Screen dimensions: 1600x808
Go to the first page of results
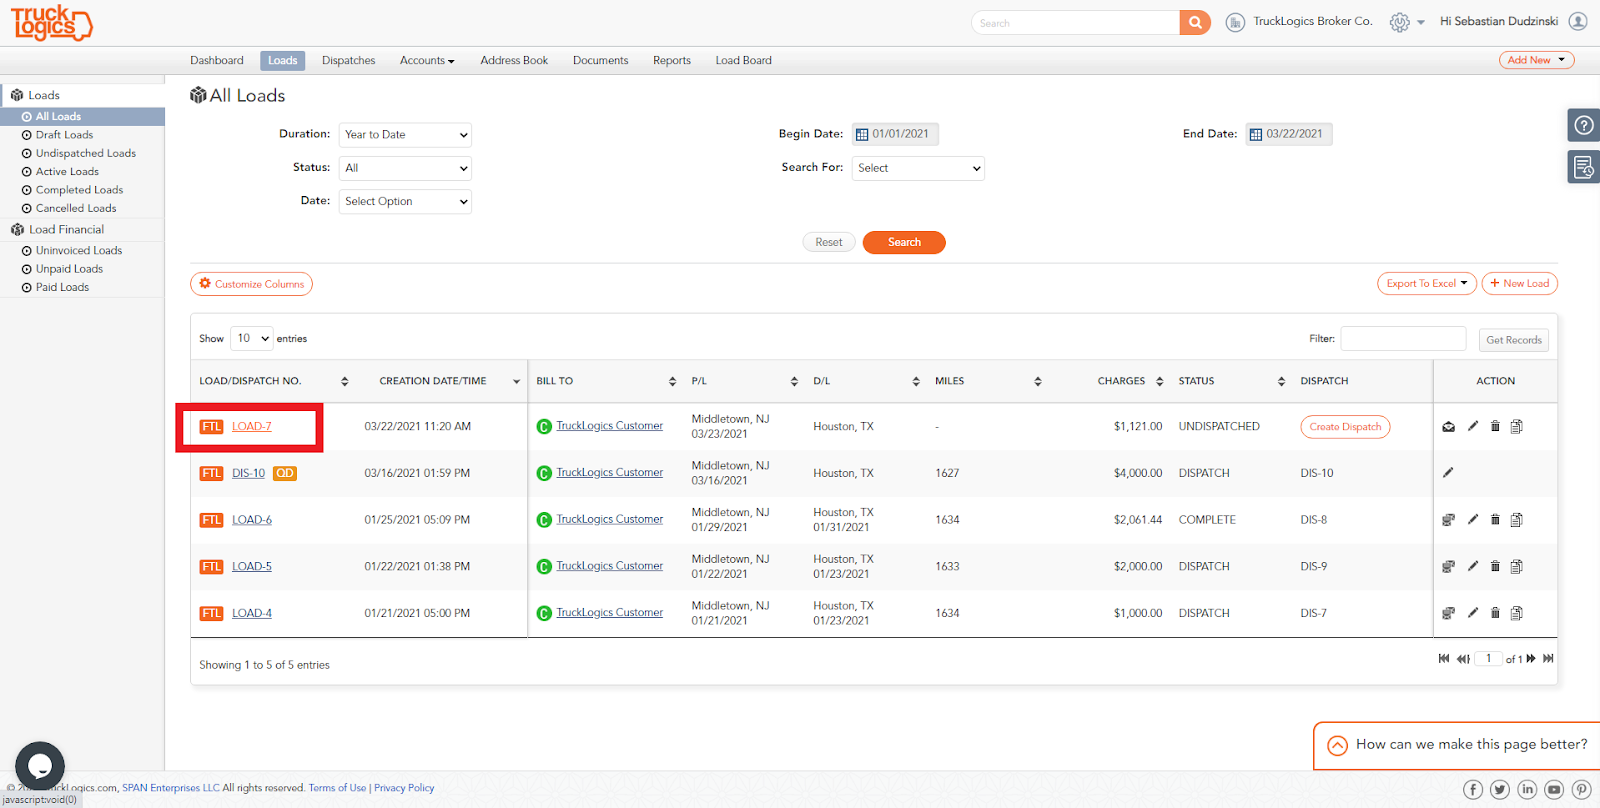[1444, 658]
